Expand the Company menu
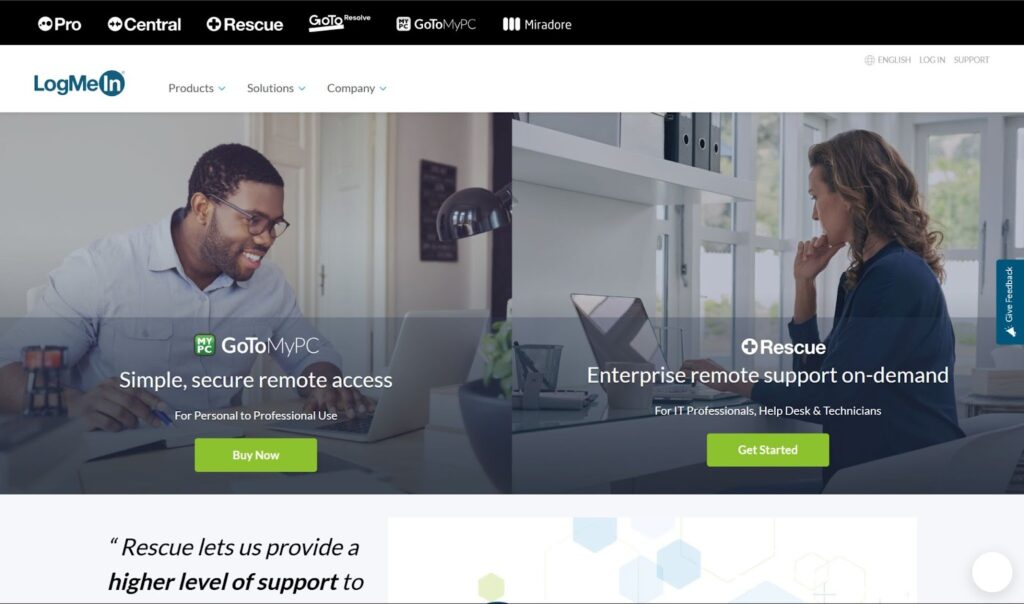1024x604 pixels. 357,88
